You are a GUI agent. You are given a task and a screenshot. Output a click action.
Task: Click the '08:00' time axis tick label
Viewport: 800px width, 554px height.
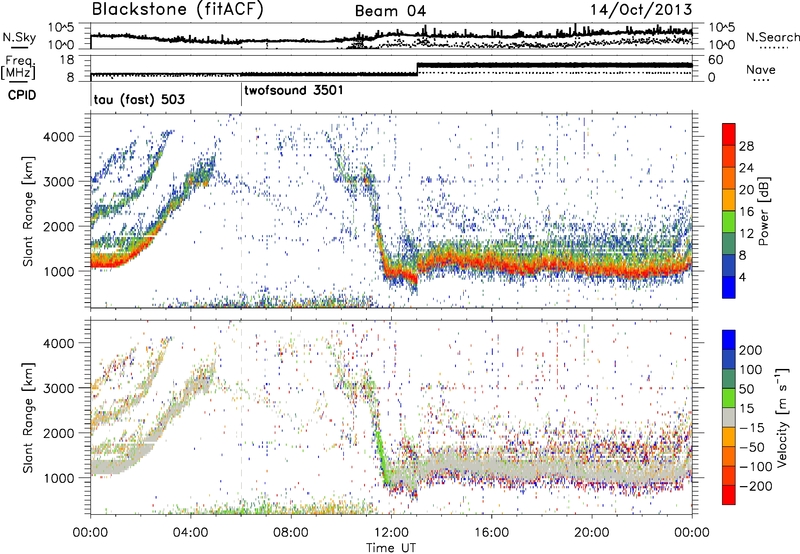(x=291, y=533)
